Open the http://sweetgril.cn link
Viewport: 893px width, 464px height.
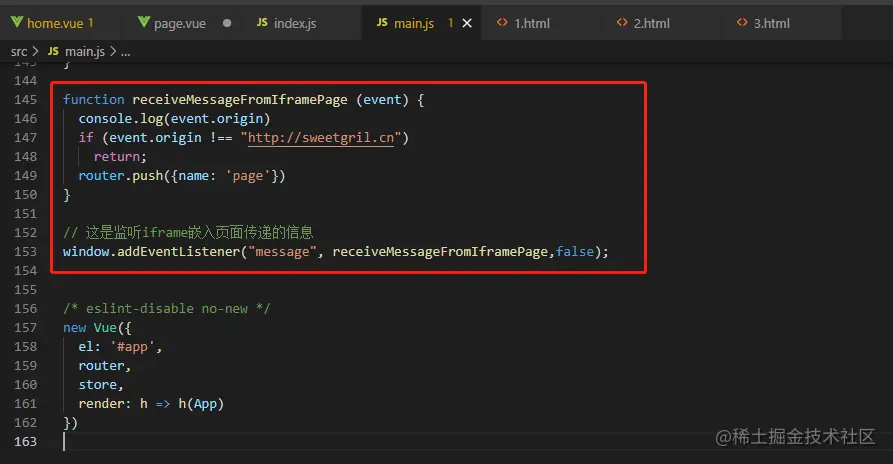321,138
